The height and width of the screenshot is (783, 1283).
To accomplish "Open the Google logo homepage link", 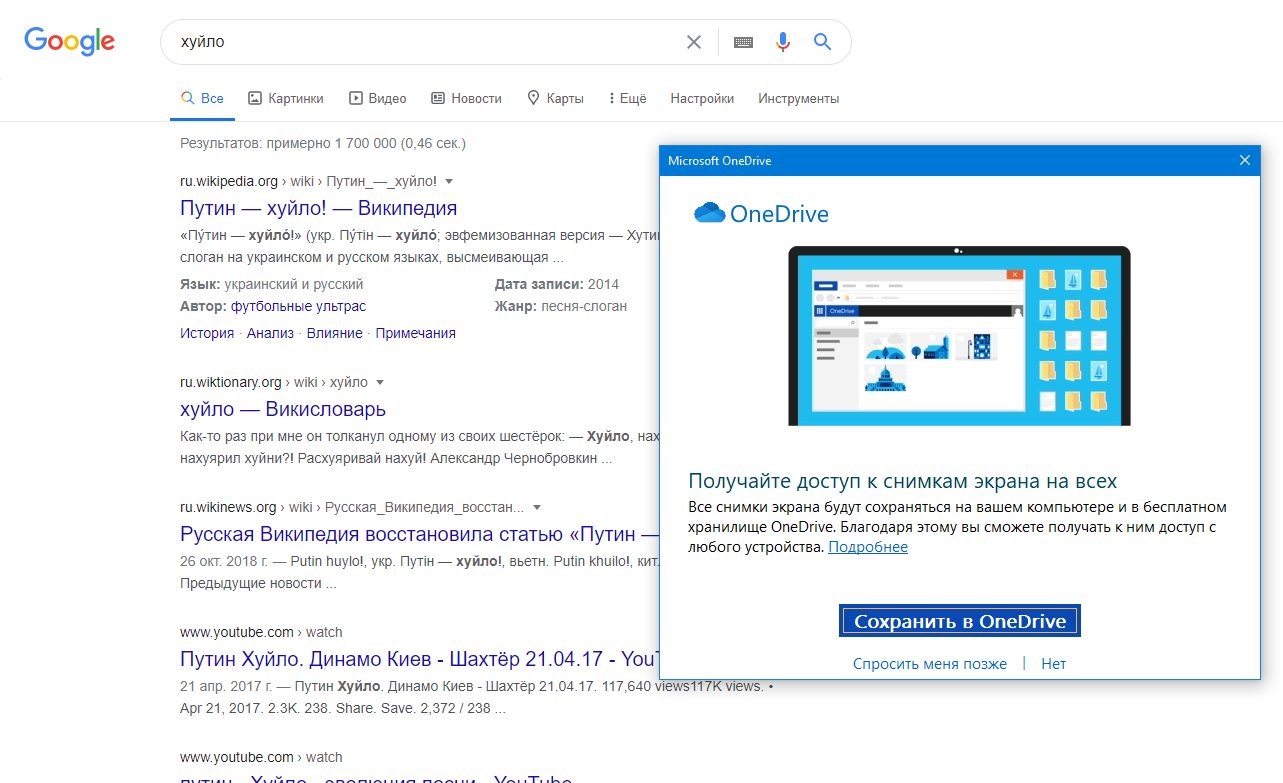I will [x=70, y=41].
